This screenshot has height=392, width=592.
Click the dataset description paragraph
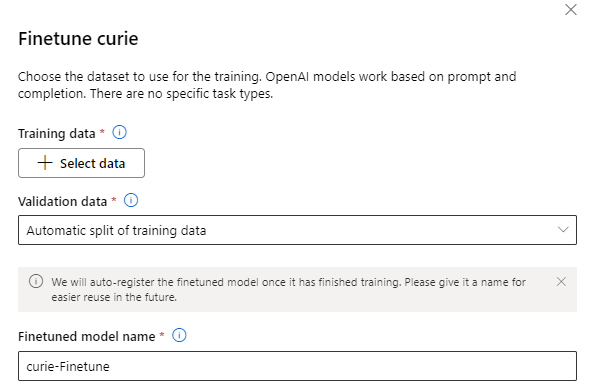(267, 85)
